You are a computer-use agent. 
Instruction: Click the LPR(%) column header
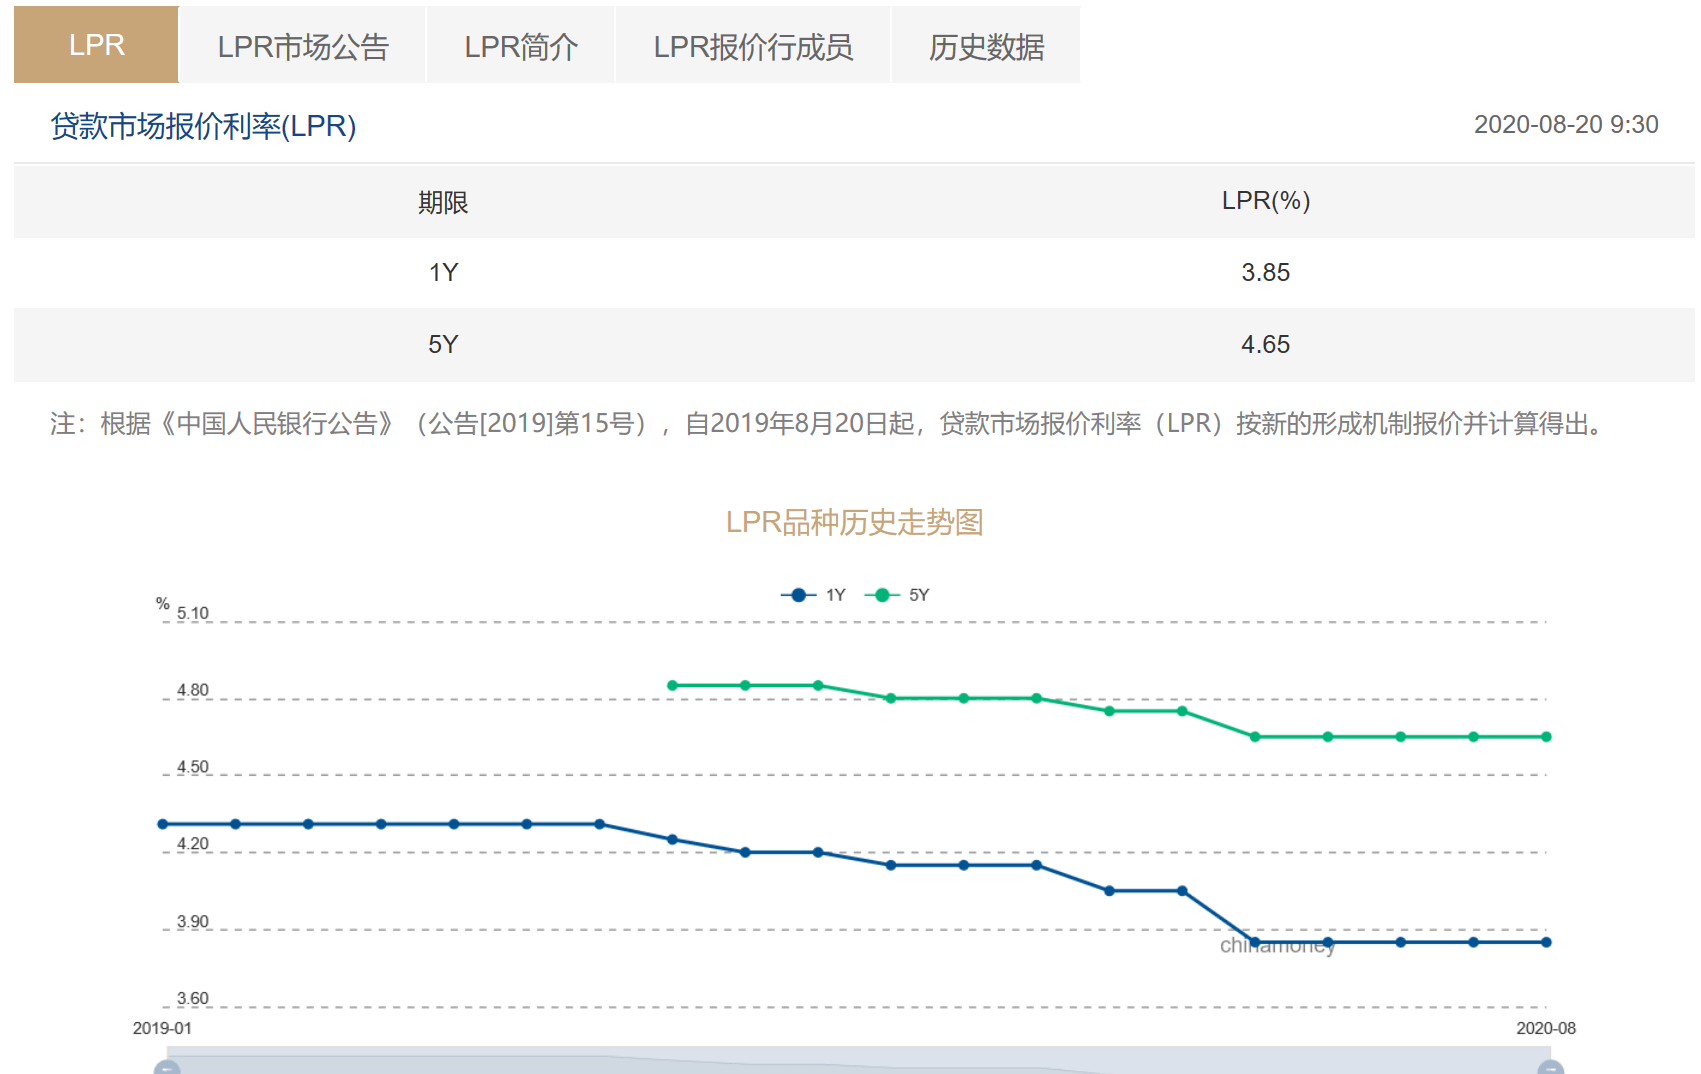click(x=1265, y=201)
